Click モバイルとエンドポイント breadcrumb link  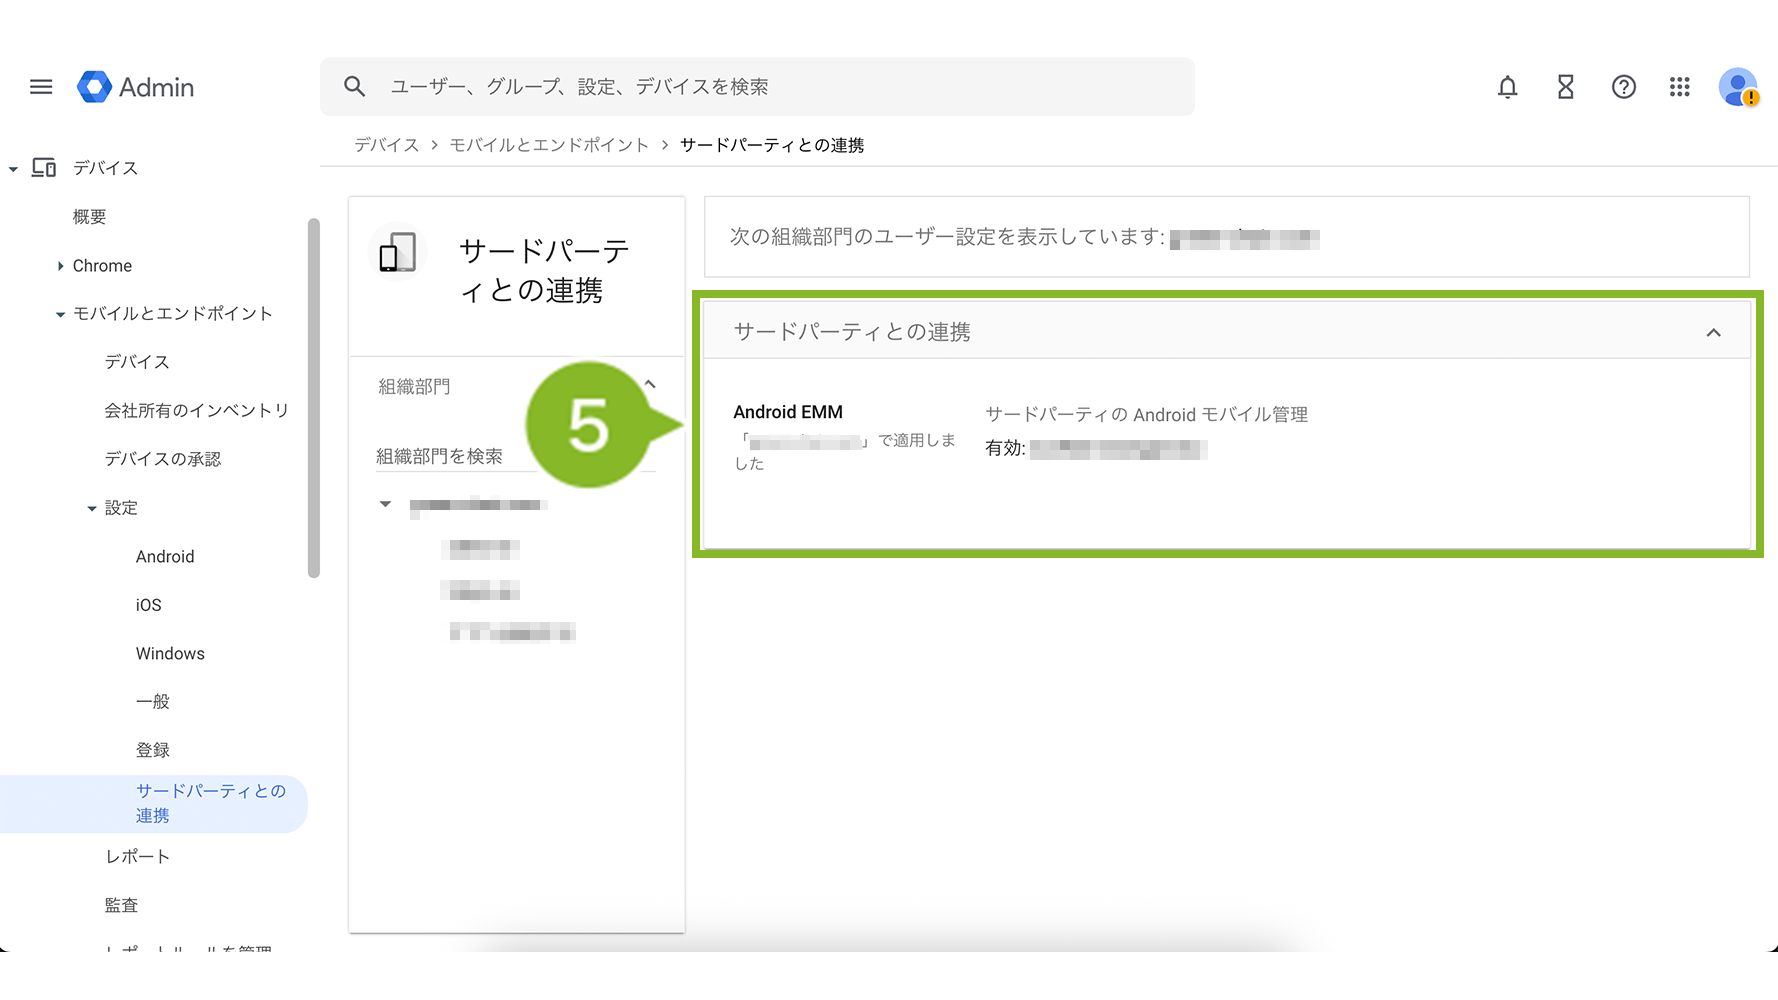point(549,145)
